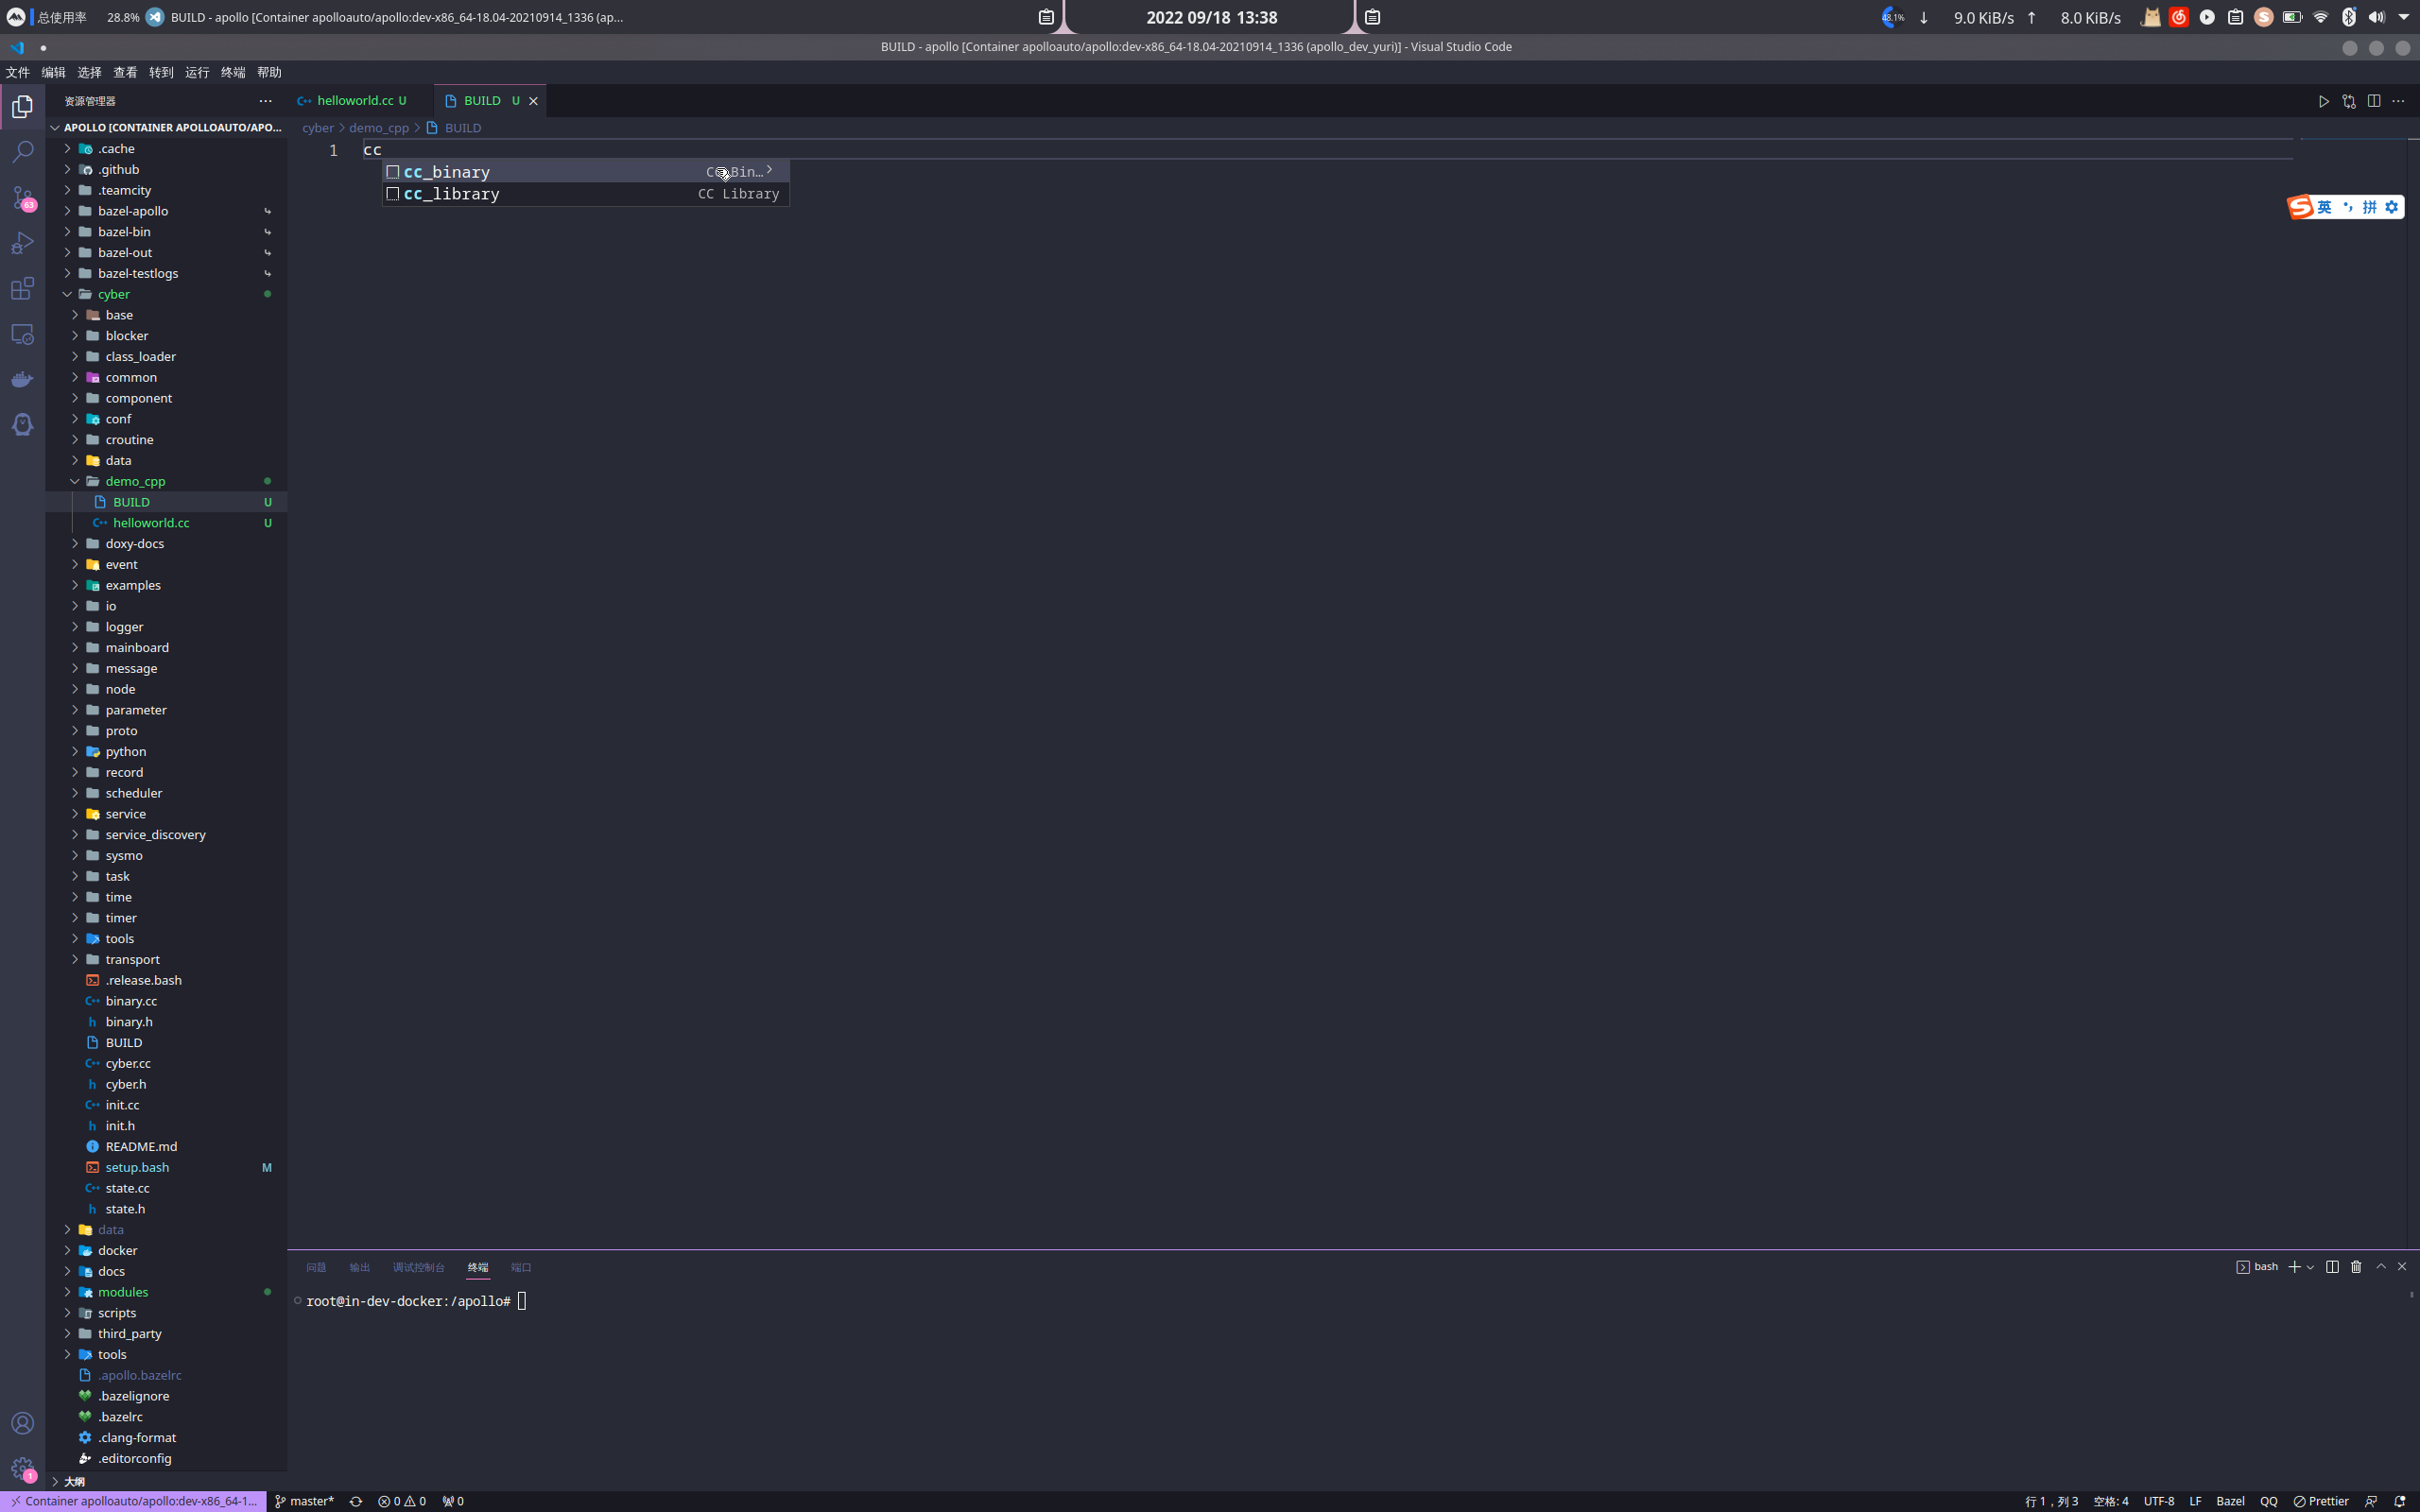Screen dimensions: 2420x1512
Task: Select cc_library from the autocomplete suggestions
Action: 451,194
